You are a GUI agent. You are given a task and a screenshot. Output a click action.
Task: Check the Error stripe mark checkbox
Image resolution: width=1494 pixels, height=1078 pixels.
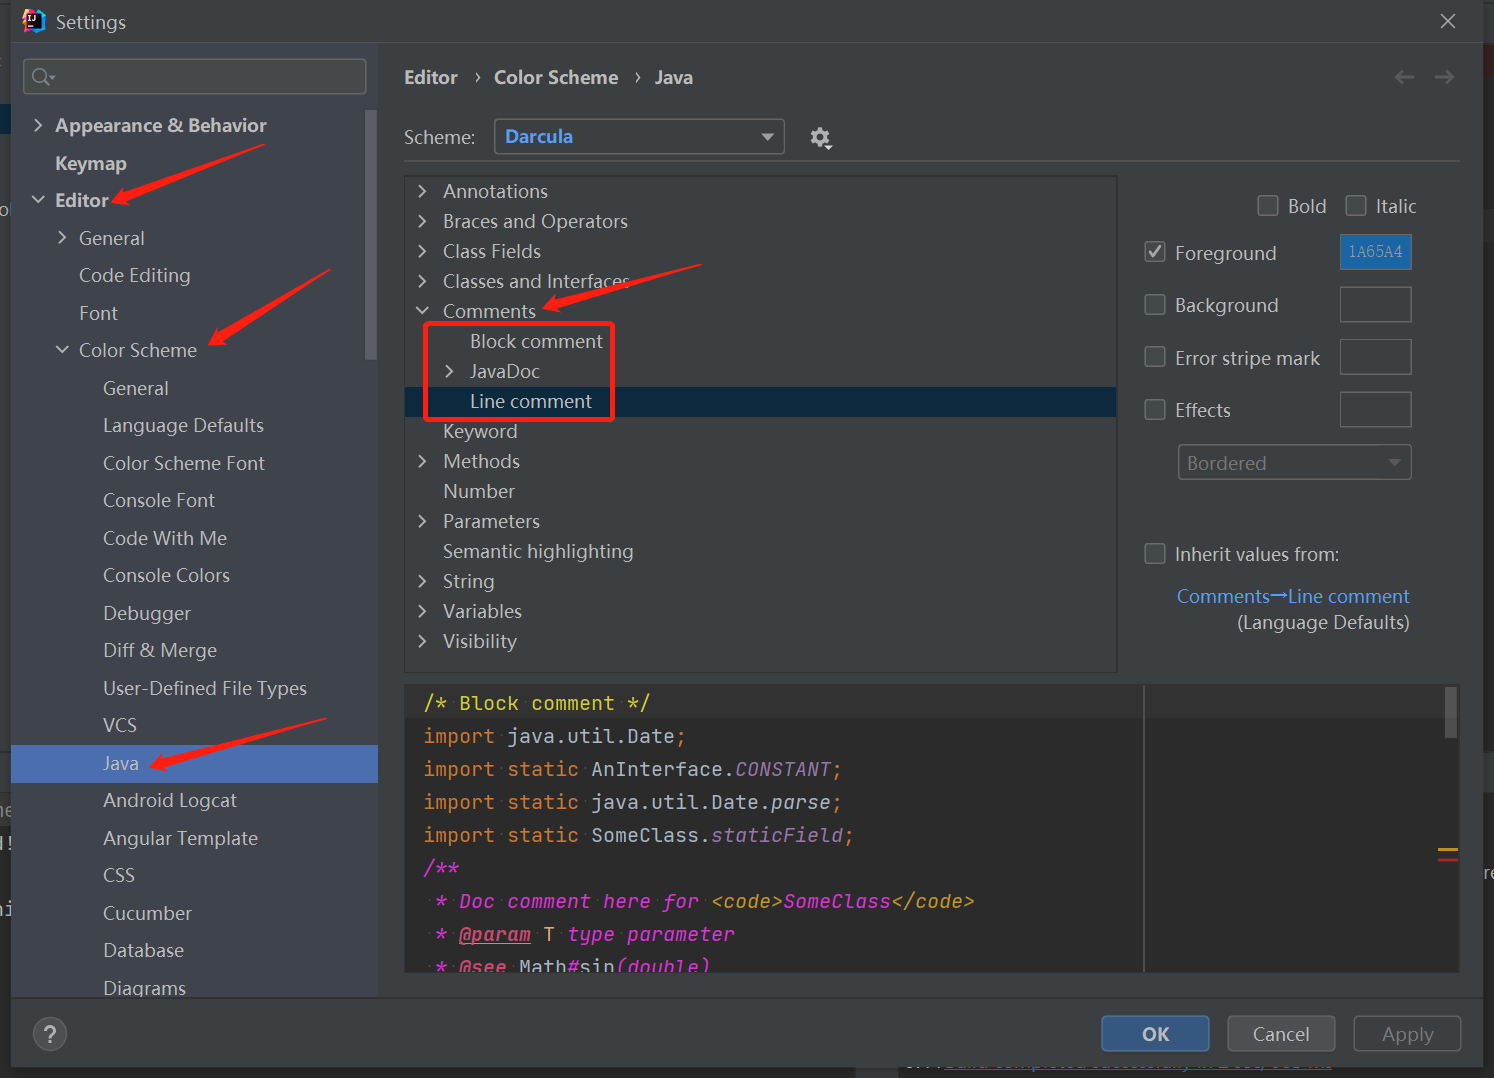click(x=1155, y=357)
